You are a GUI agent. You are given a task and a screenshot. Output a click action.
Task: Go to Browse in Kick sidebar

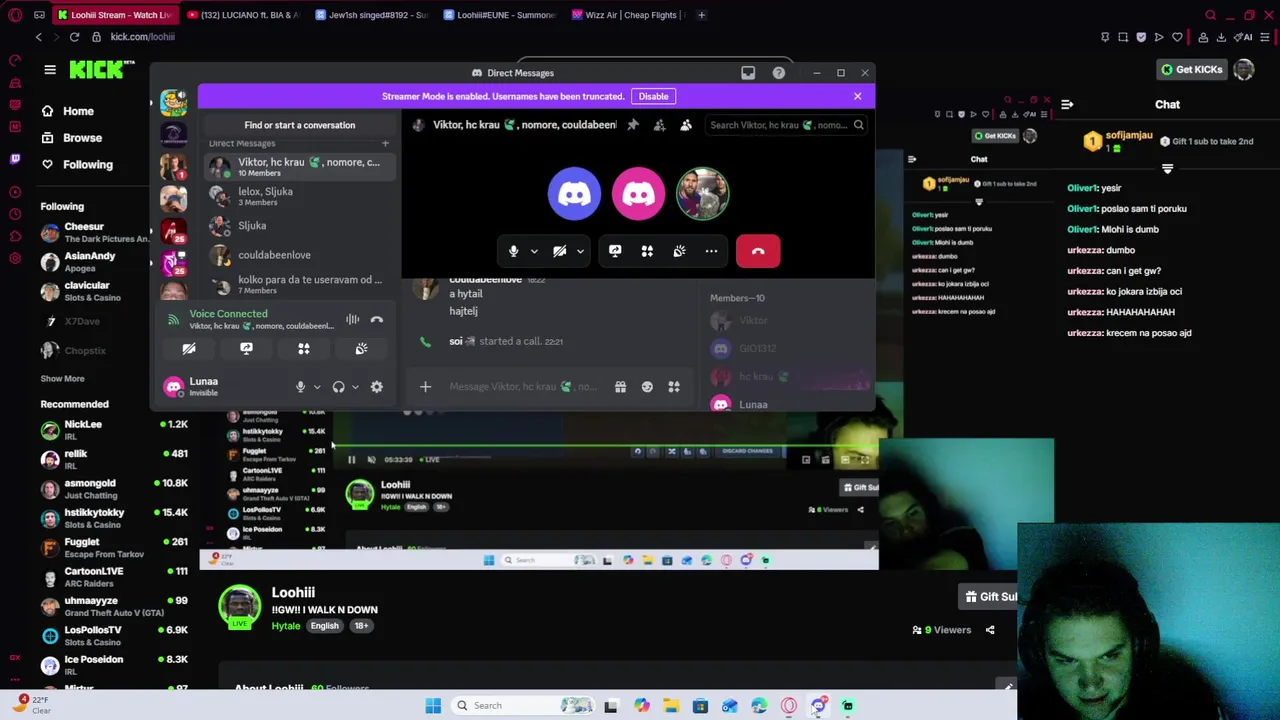tap(82, 138)
